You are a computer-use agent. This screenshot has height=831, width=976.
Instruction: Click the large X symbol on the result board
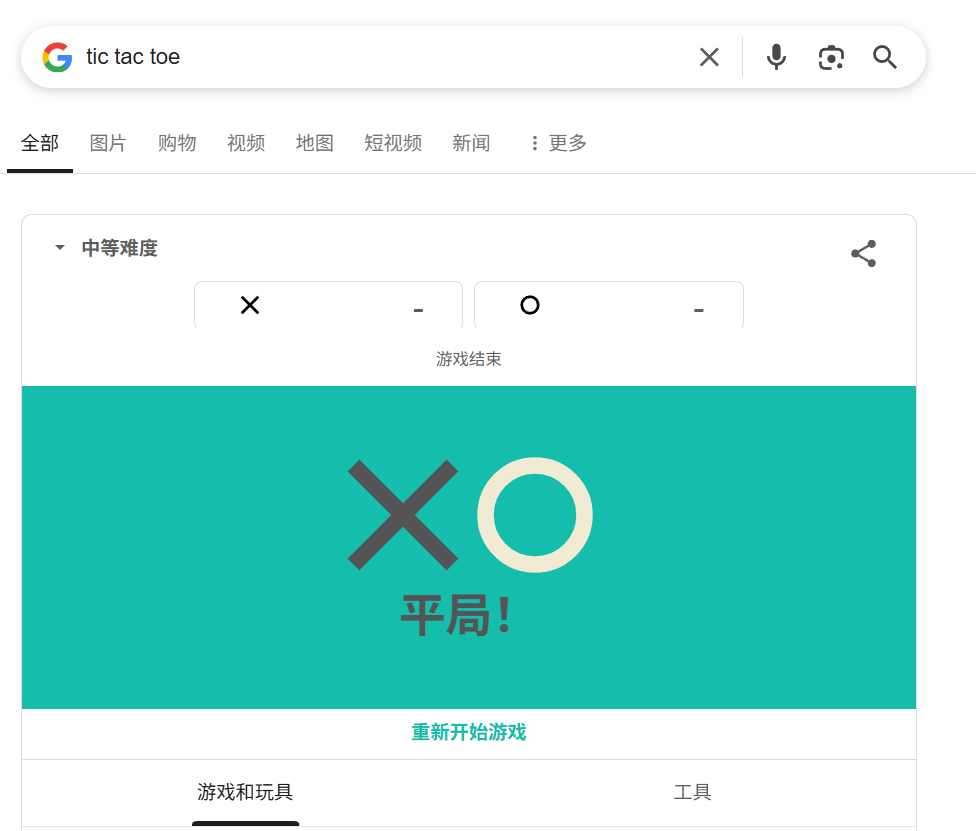[402, 515]
